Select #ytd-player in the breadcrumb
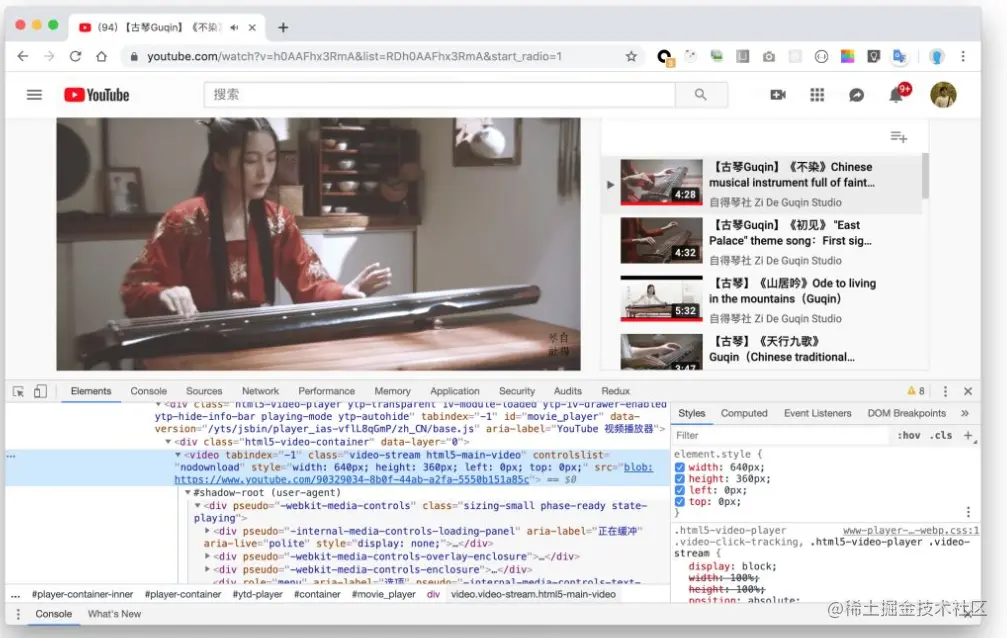The image size is (1007, 638). (258, 594)
